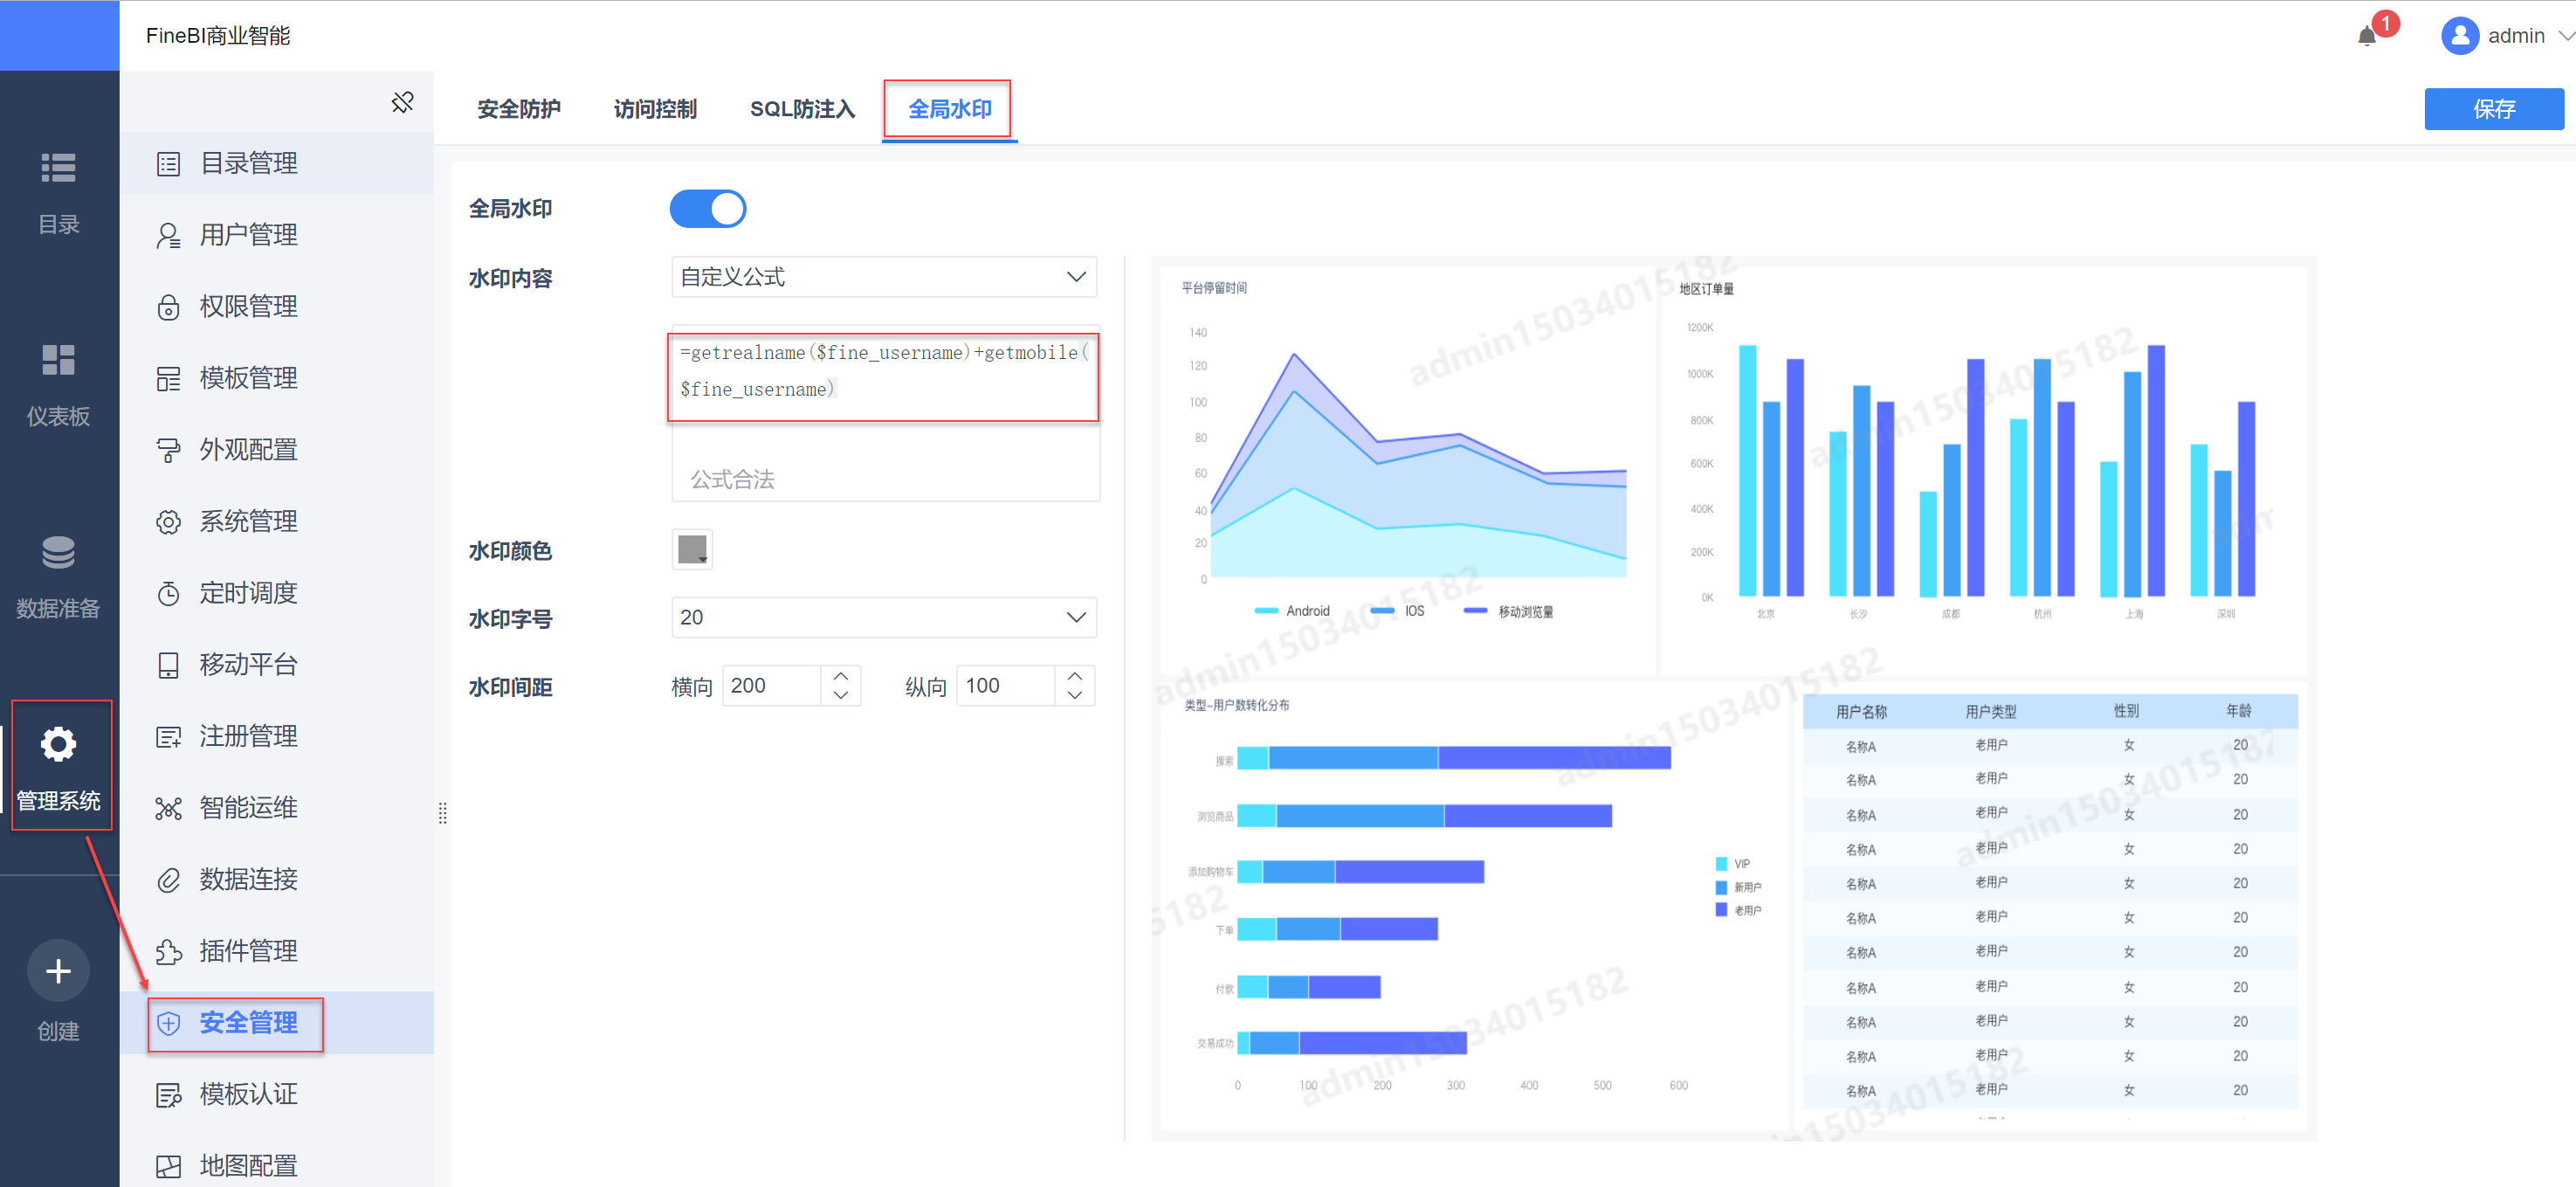Click into the watermark formula text box
2576x1187 pixels.
click(x=884, y=375)
